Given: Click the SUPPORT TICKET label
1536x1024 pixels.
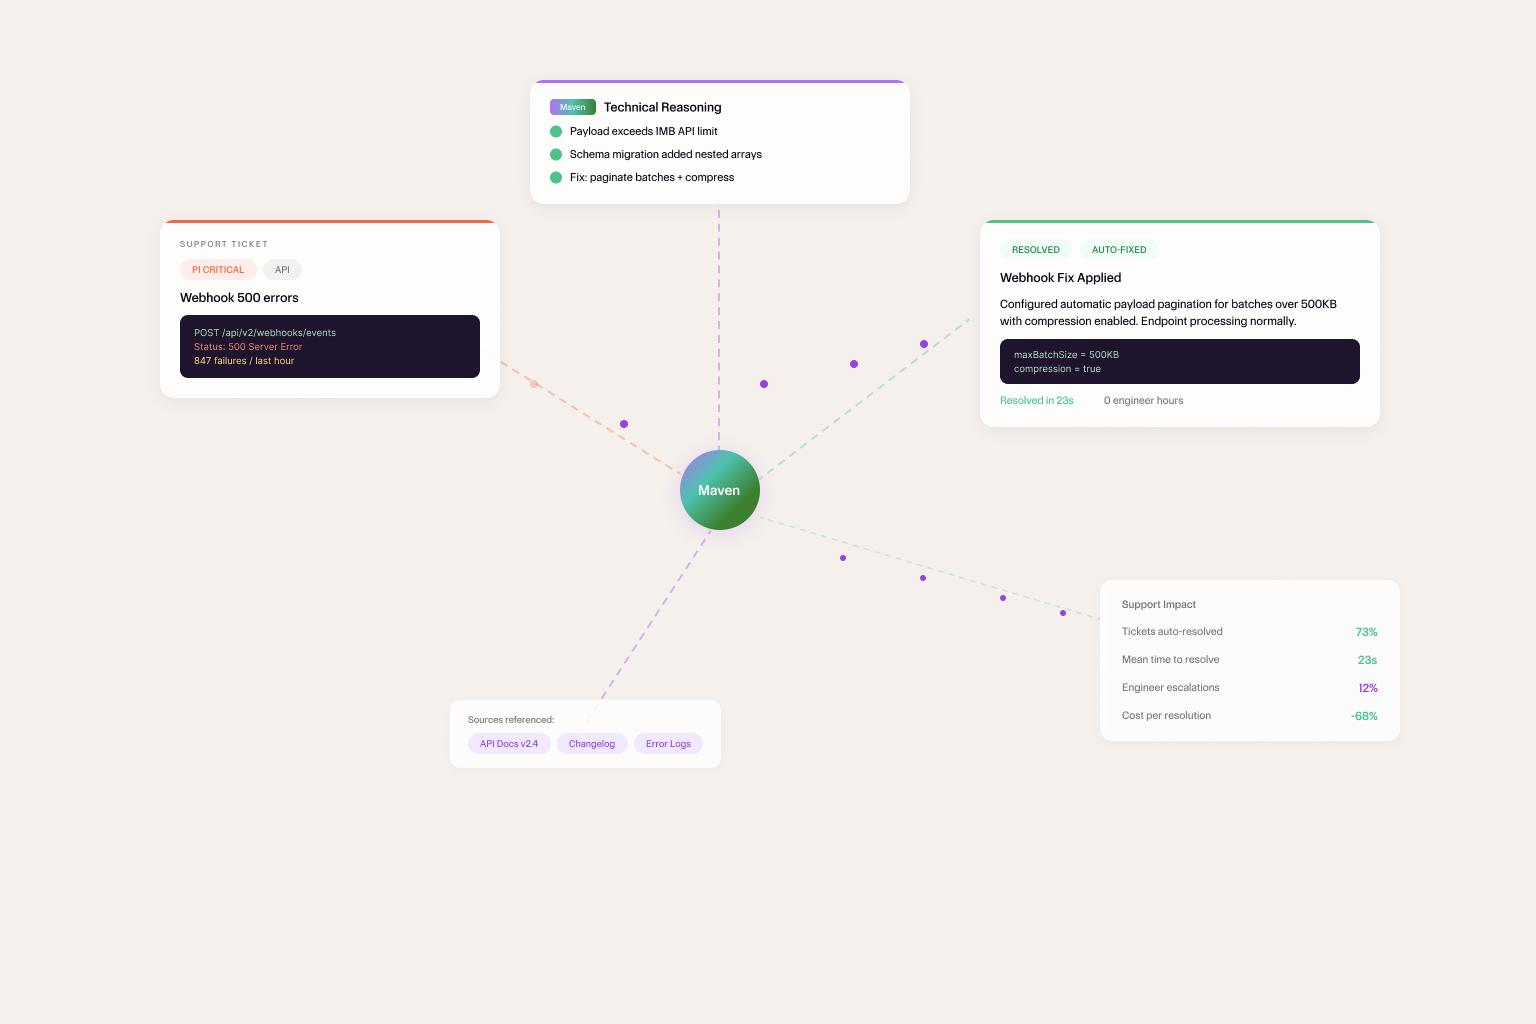Looking at the screenshot, I should [224, 244].
